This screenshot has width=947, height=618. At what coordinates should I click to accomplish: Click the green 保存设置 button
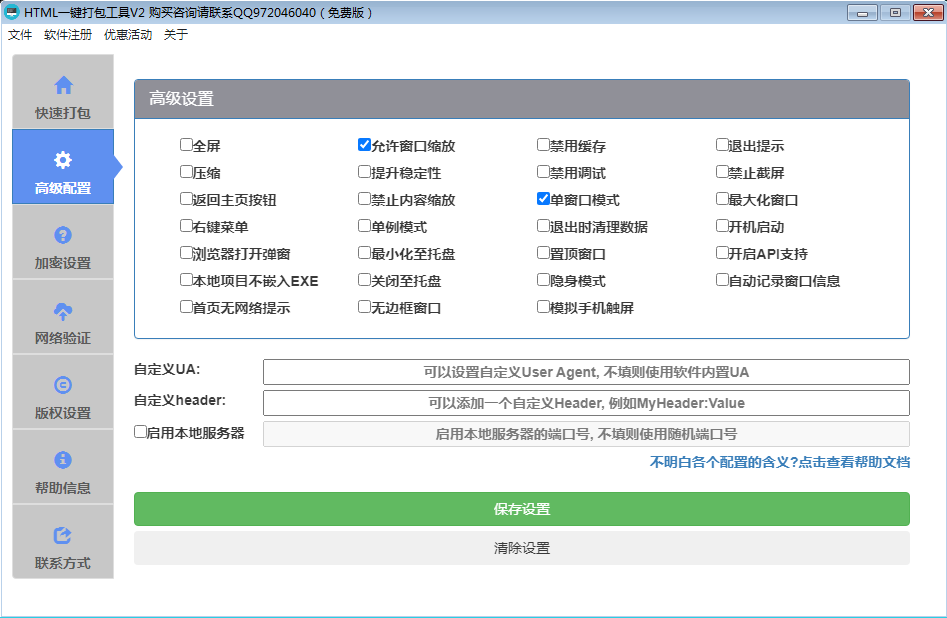(522, 509)
